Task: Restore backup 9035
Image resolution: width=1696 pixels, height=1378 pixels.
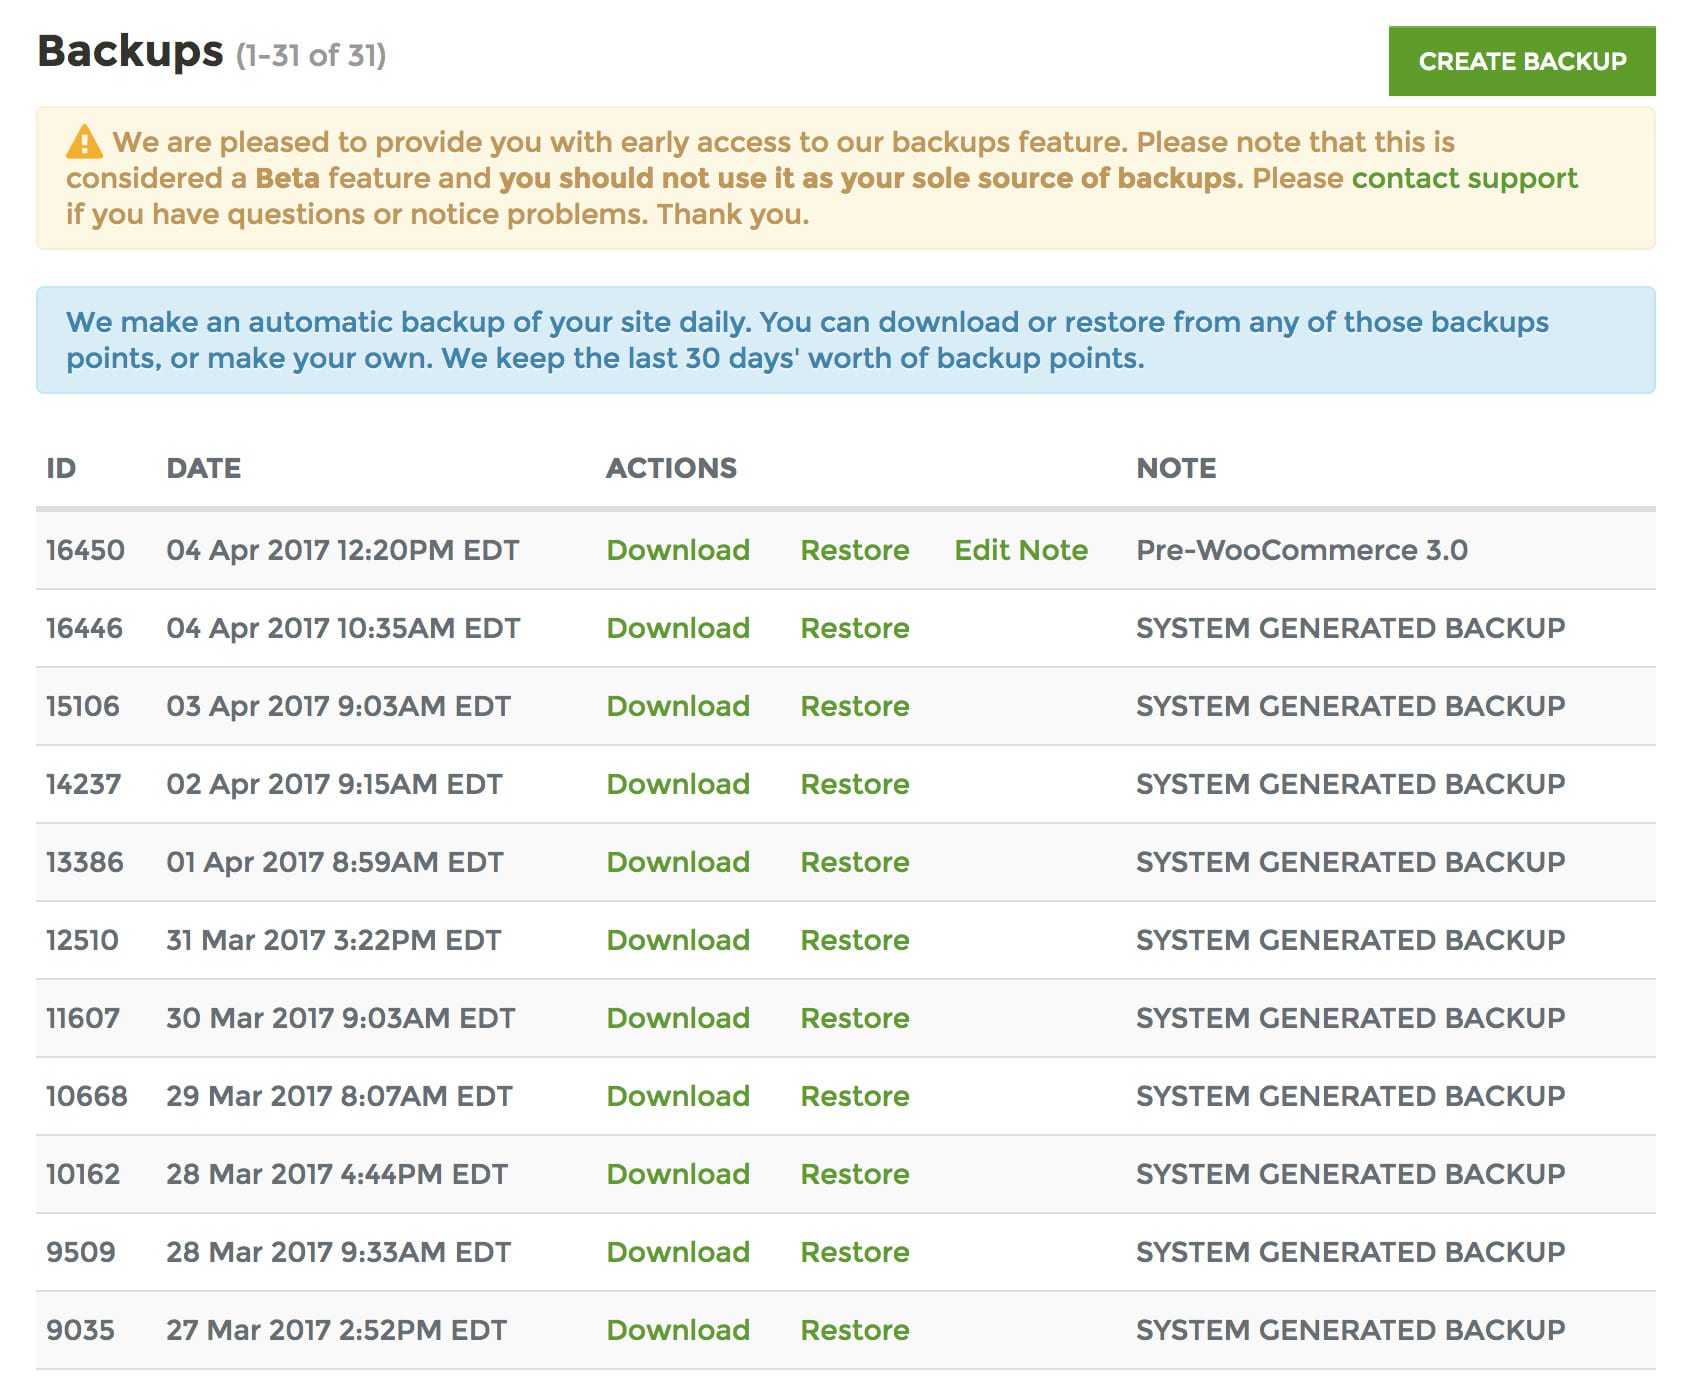Action: coord(855,1330)
